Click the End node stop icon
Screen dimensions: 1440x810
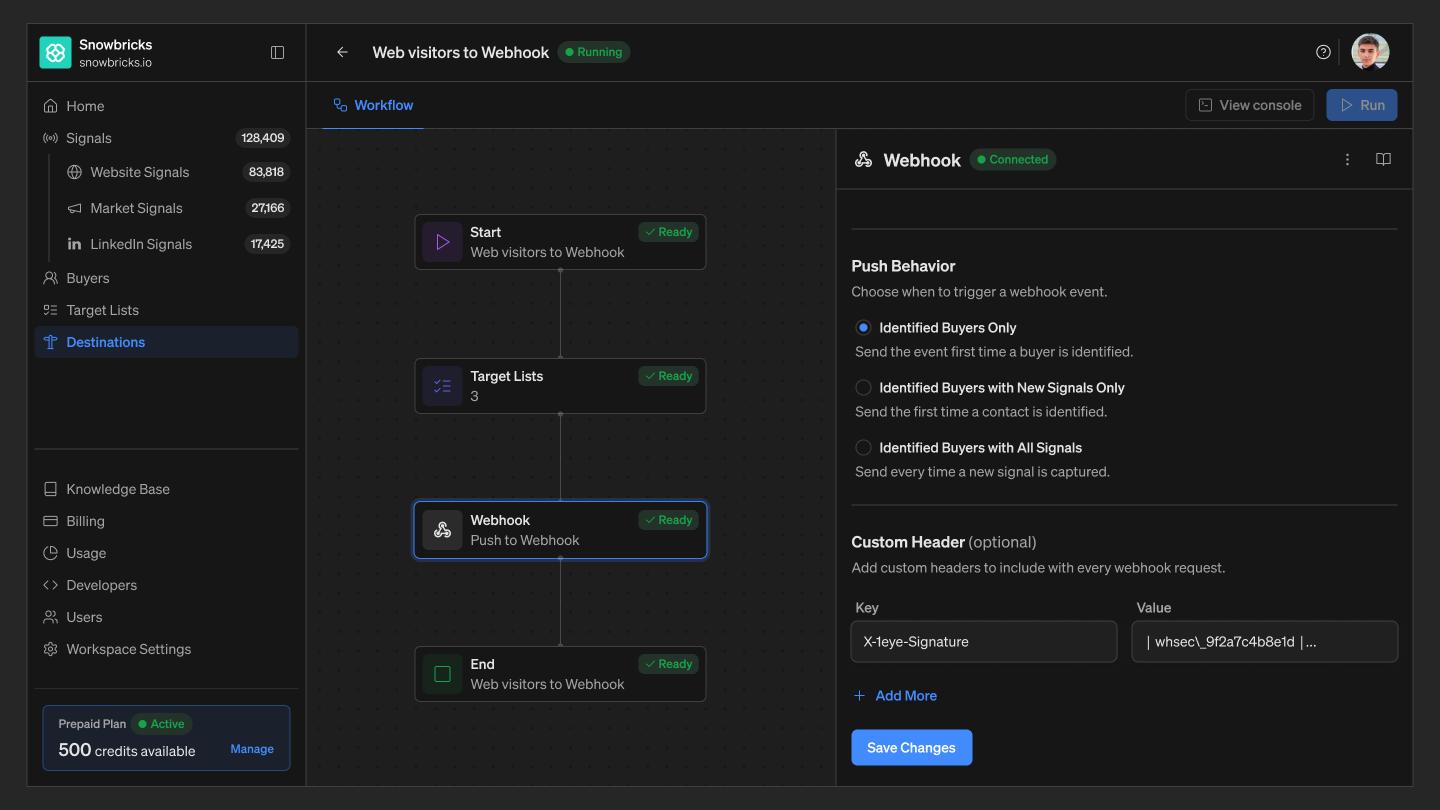click(x=442, y=674)
